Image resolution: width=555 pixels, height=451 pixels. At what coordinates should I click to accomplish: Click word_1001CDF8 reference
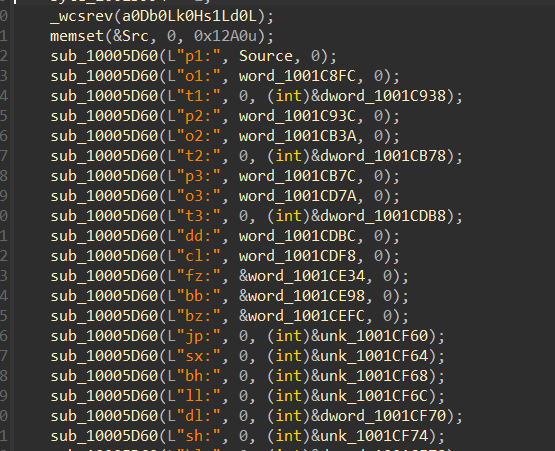coord(297,256)
